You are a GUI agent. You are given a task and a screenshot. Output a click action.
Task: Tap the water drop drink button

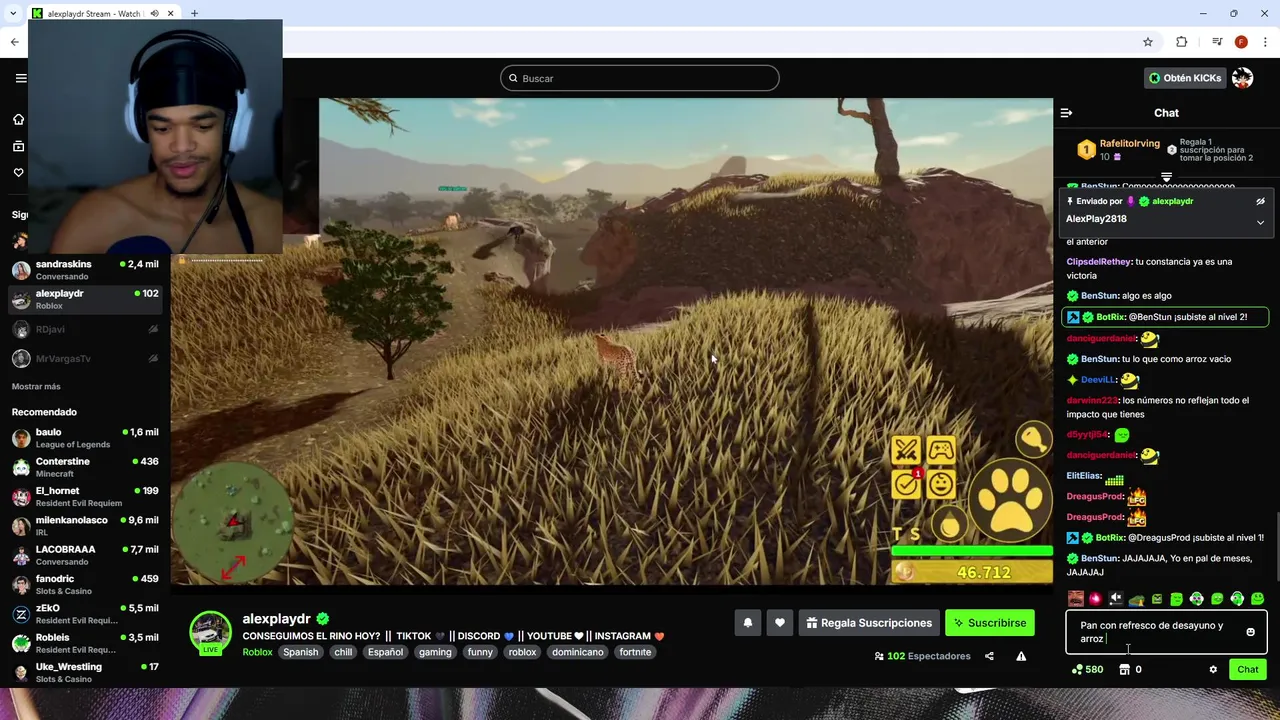click(950, 524)
